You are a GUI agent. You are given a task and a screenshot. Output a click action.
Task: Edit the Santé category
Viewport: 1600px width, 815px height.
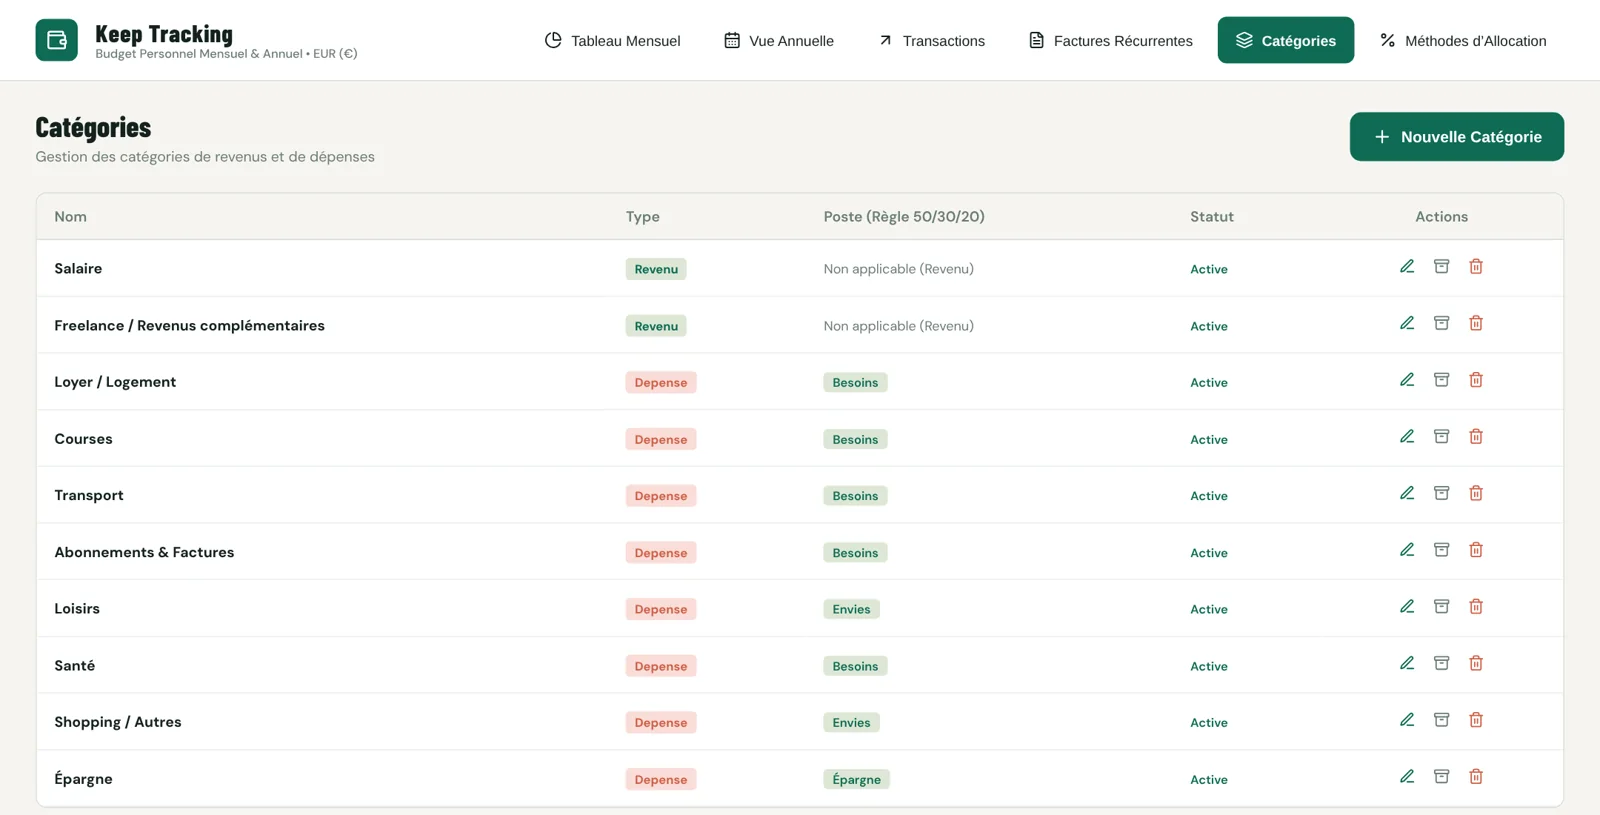point(1407,663)
